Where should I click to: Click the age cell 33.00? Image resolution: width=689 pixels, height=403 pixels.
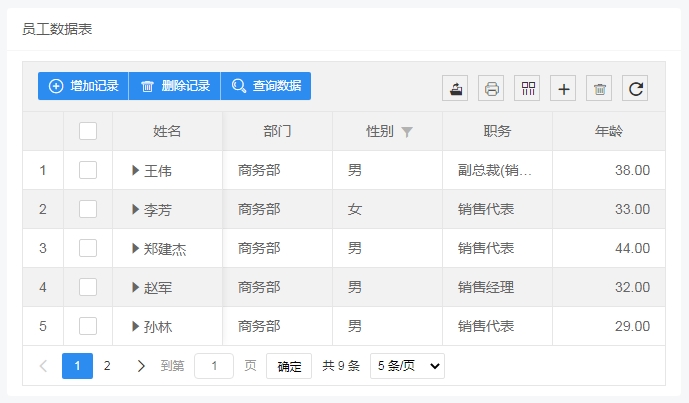[609, 209]
